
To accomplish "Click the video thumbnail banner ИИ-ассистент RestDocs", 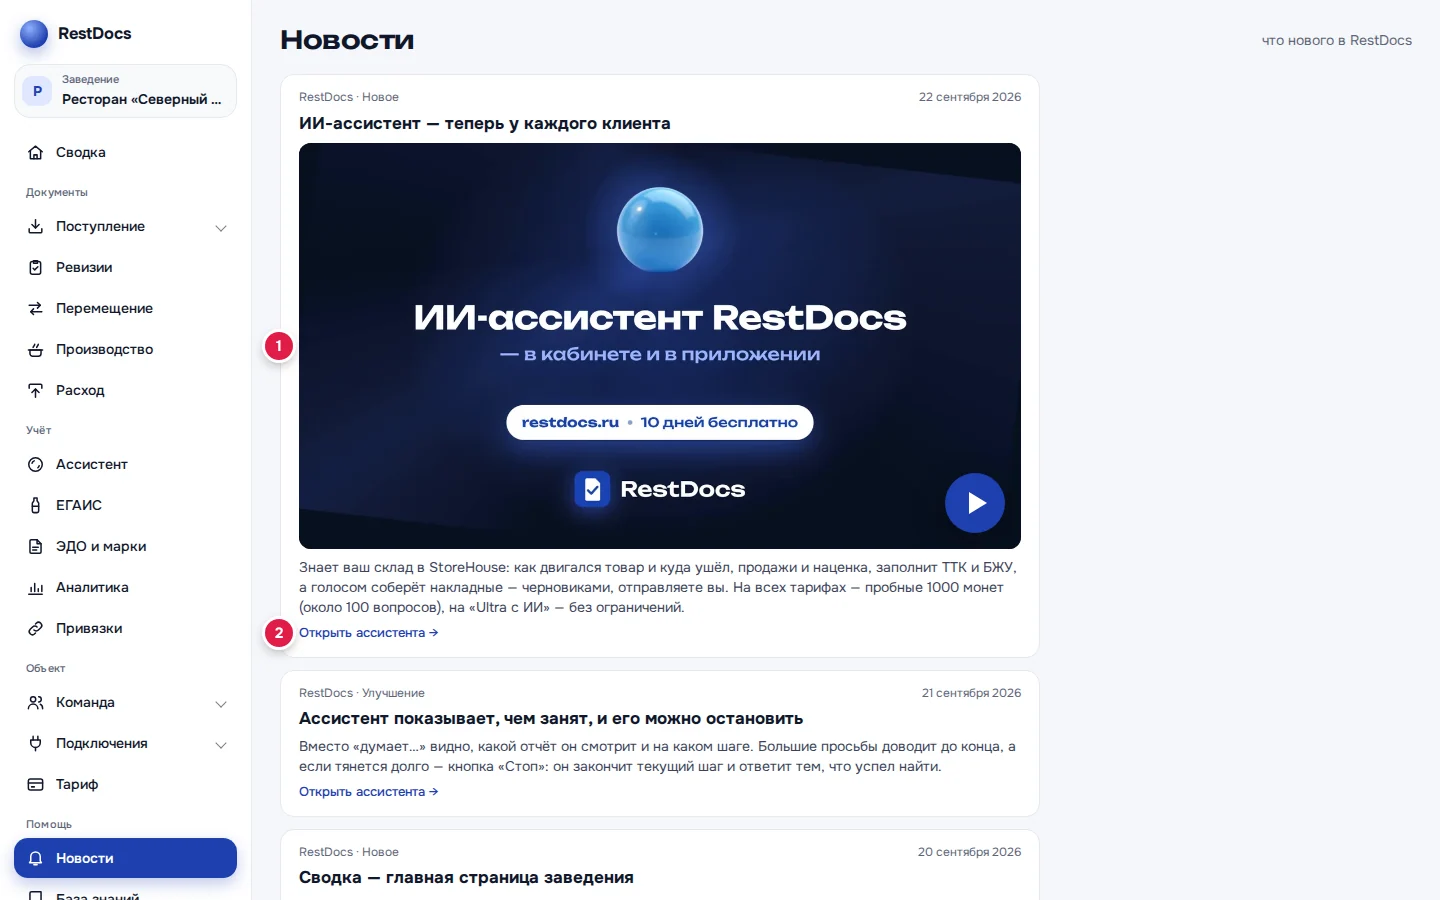I will [x=660, y=346].
